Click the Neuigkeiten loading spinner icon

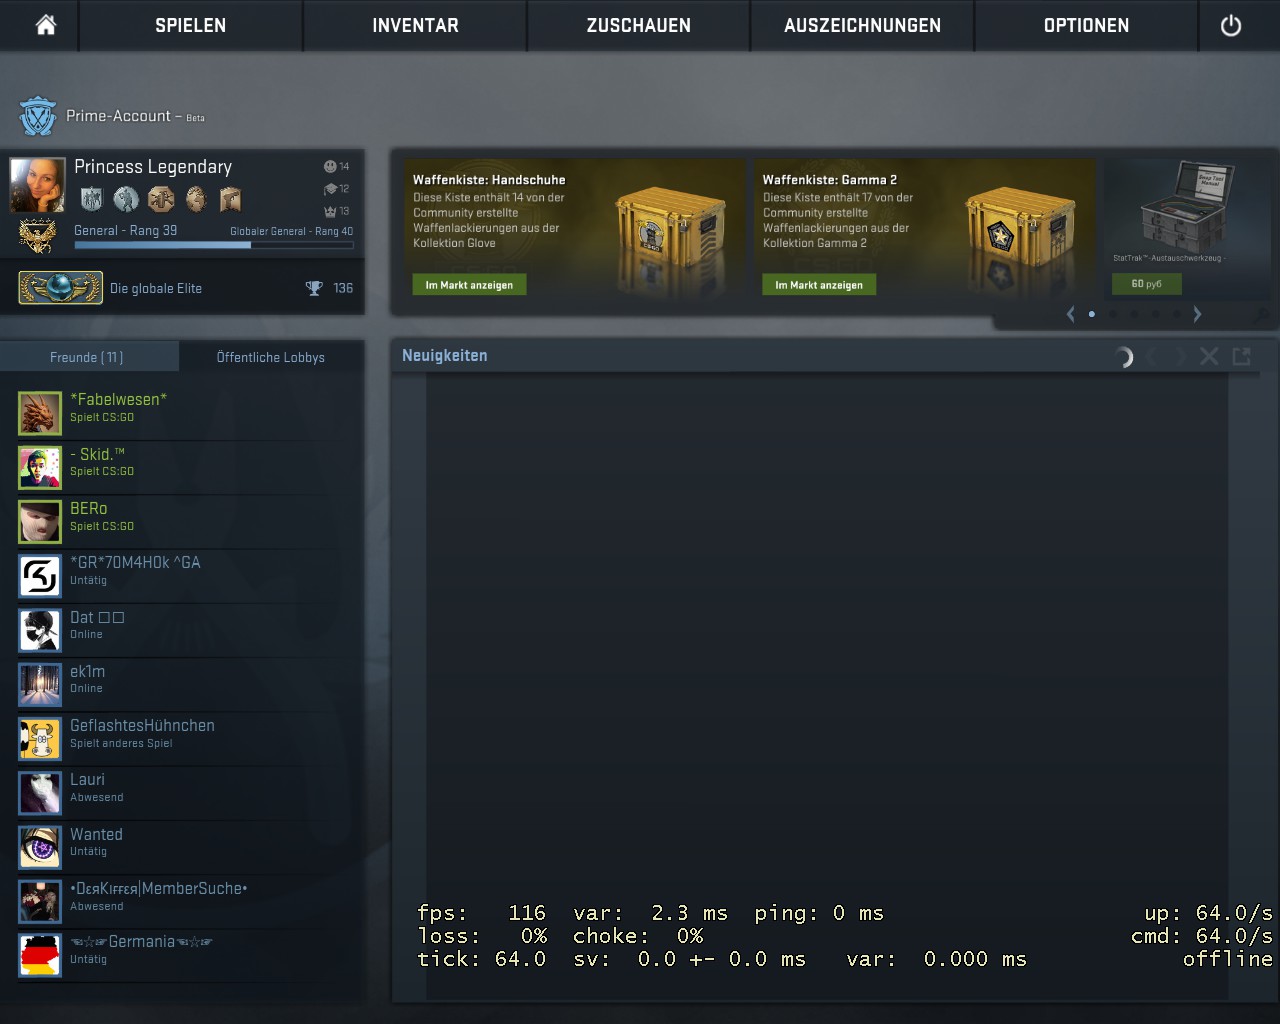pos(1123,356)
